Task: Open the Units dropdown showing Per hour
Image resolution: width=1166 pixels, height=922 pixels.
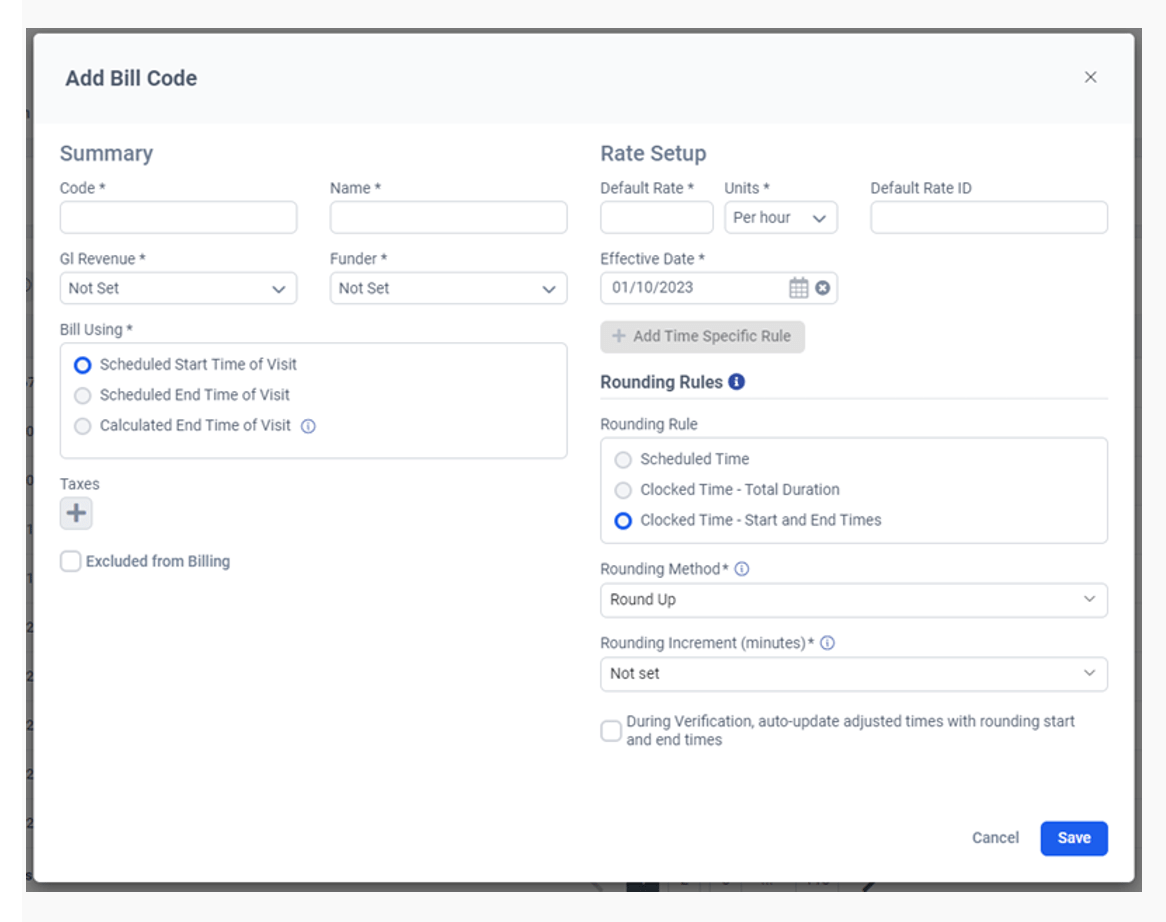Action: click(x=781, y=217)
